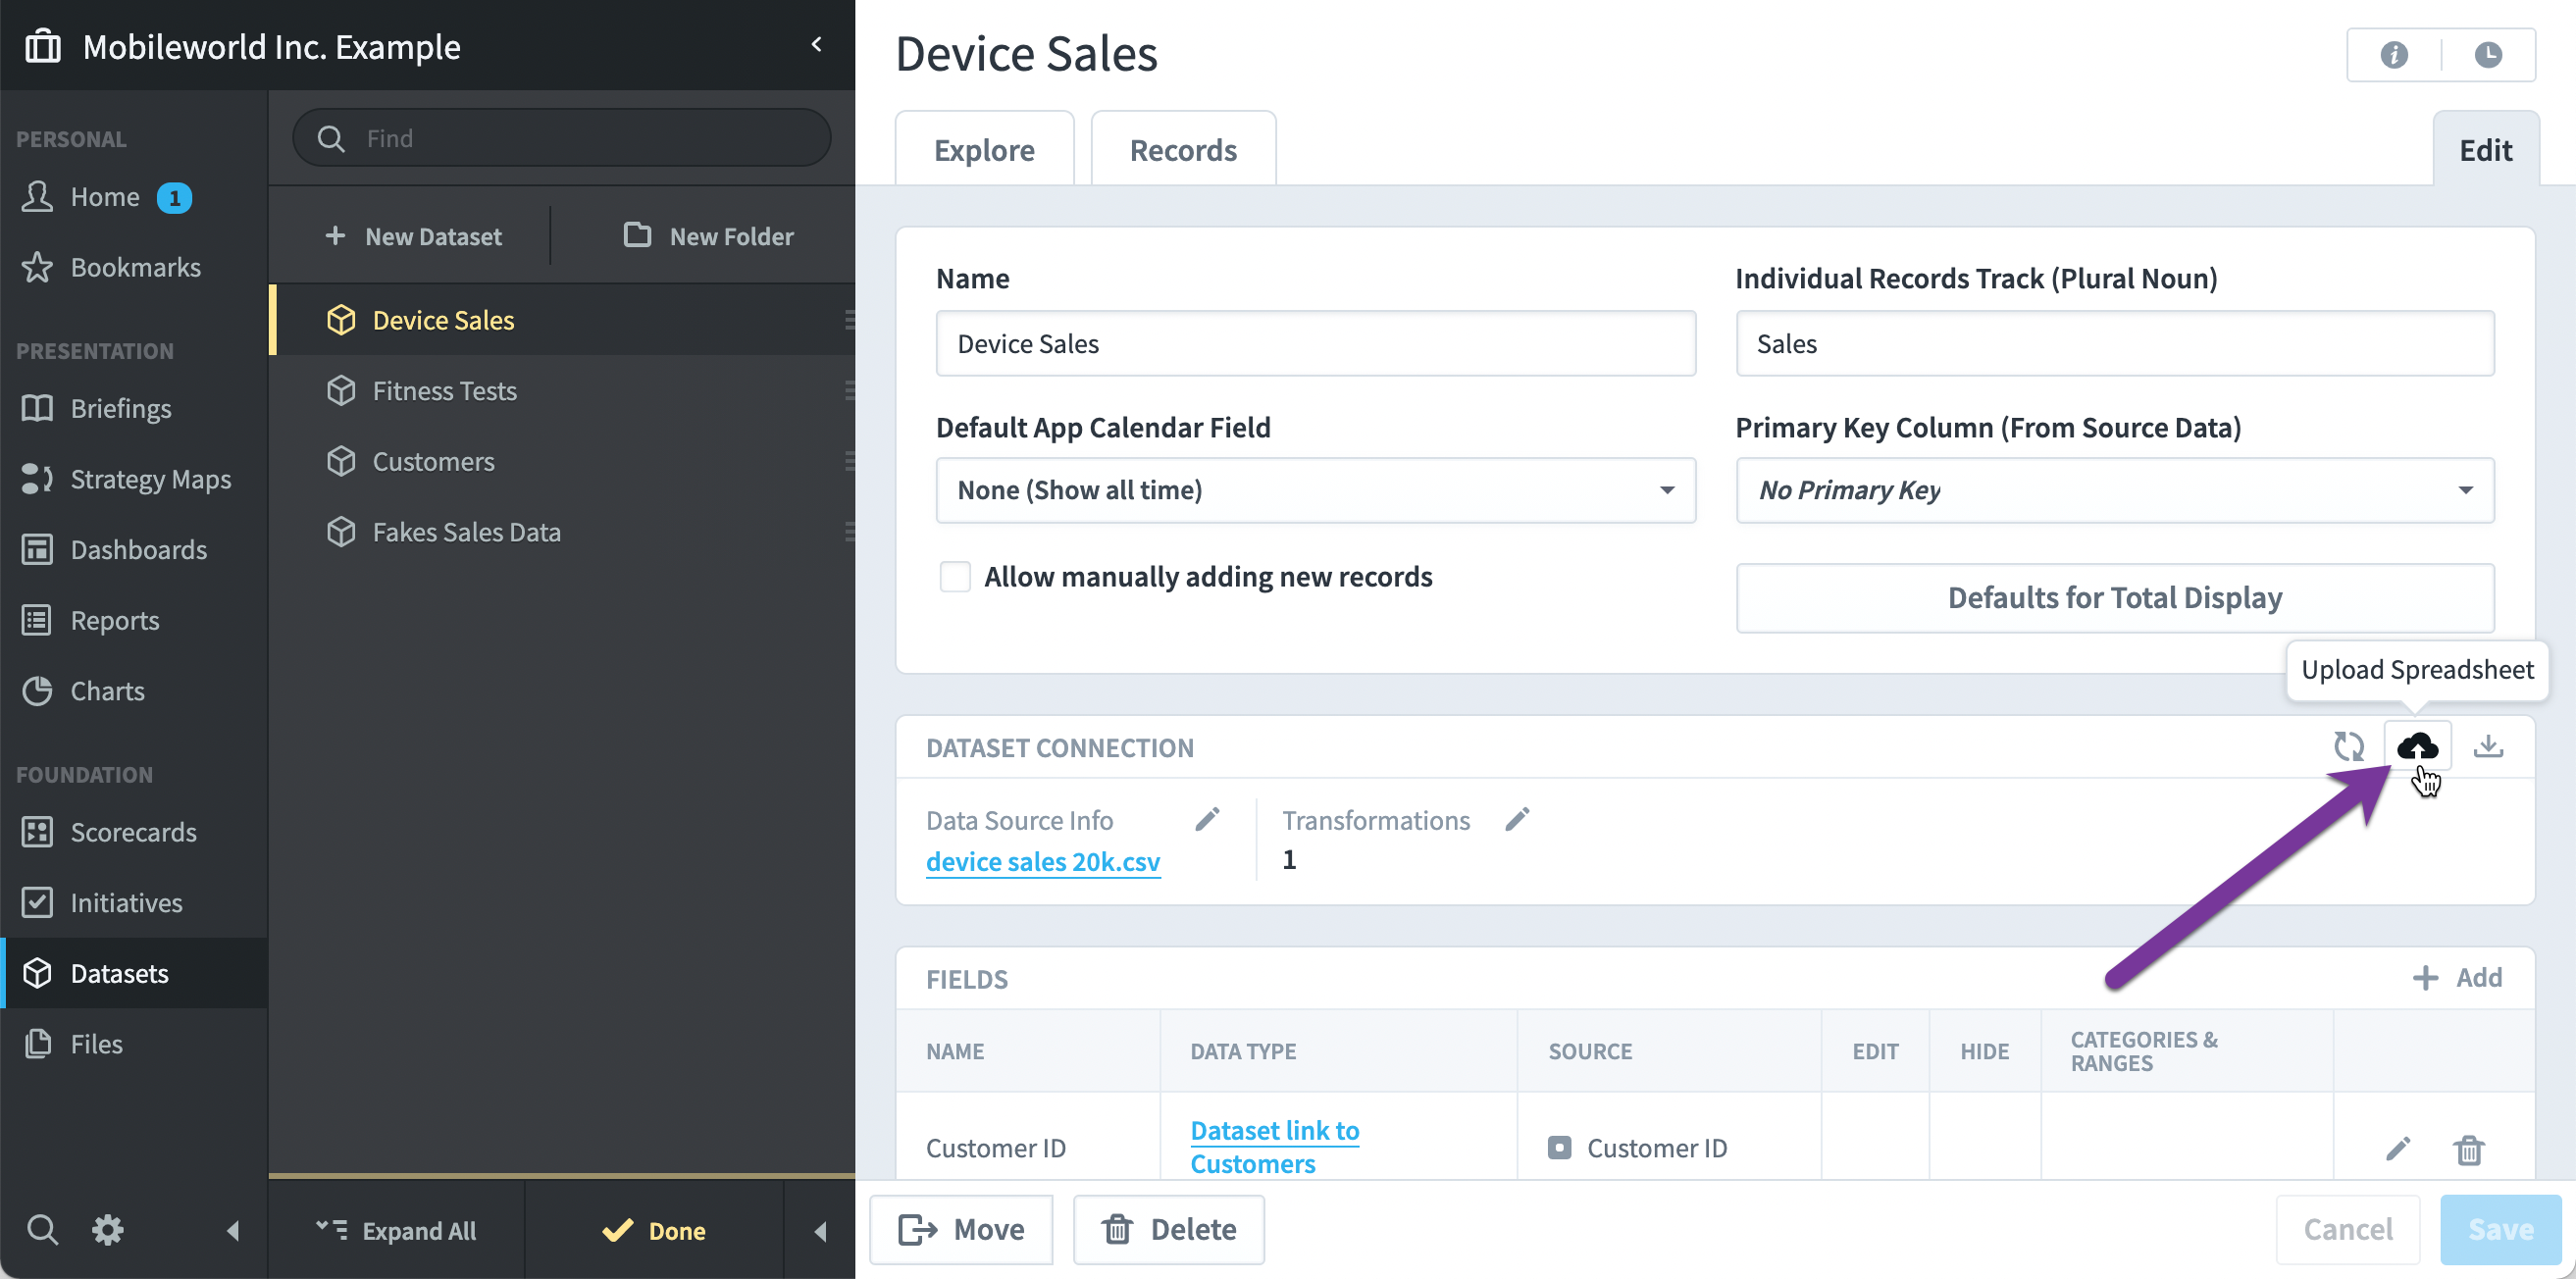2576x1279 pixels.
Task: Click the Upload Spreadsheet cloud icon
Action: tap(2417, 746)
